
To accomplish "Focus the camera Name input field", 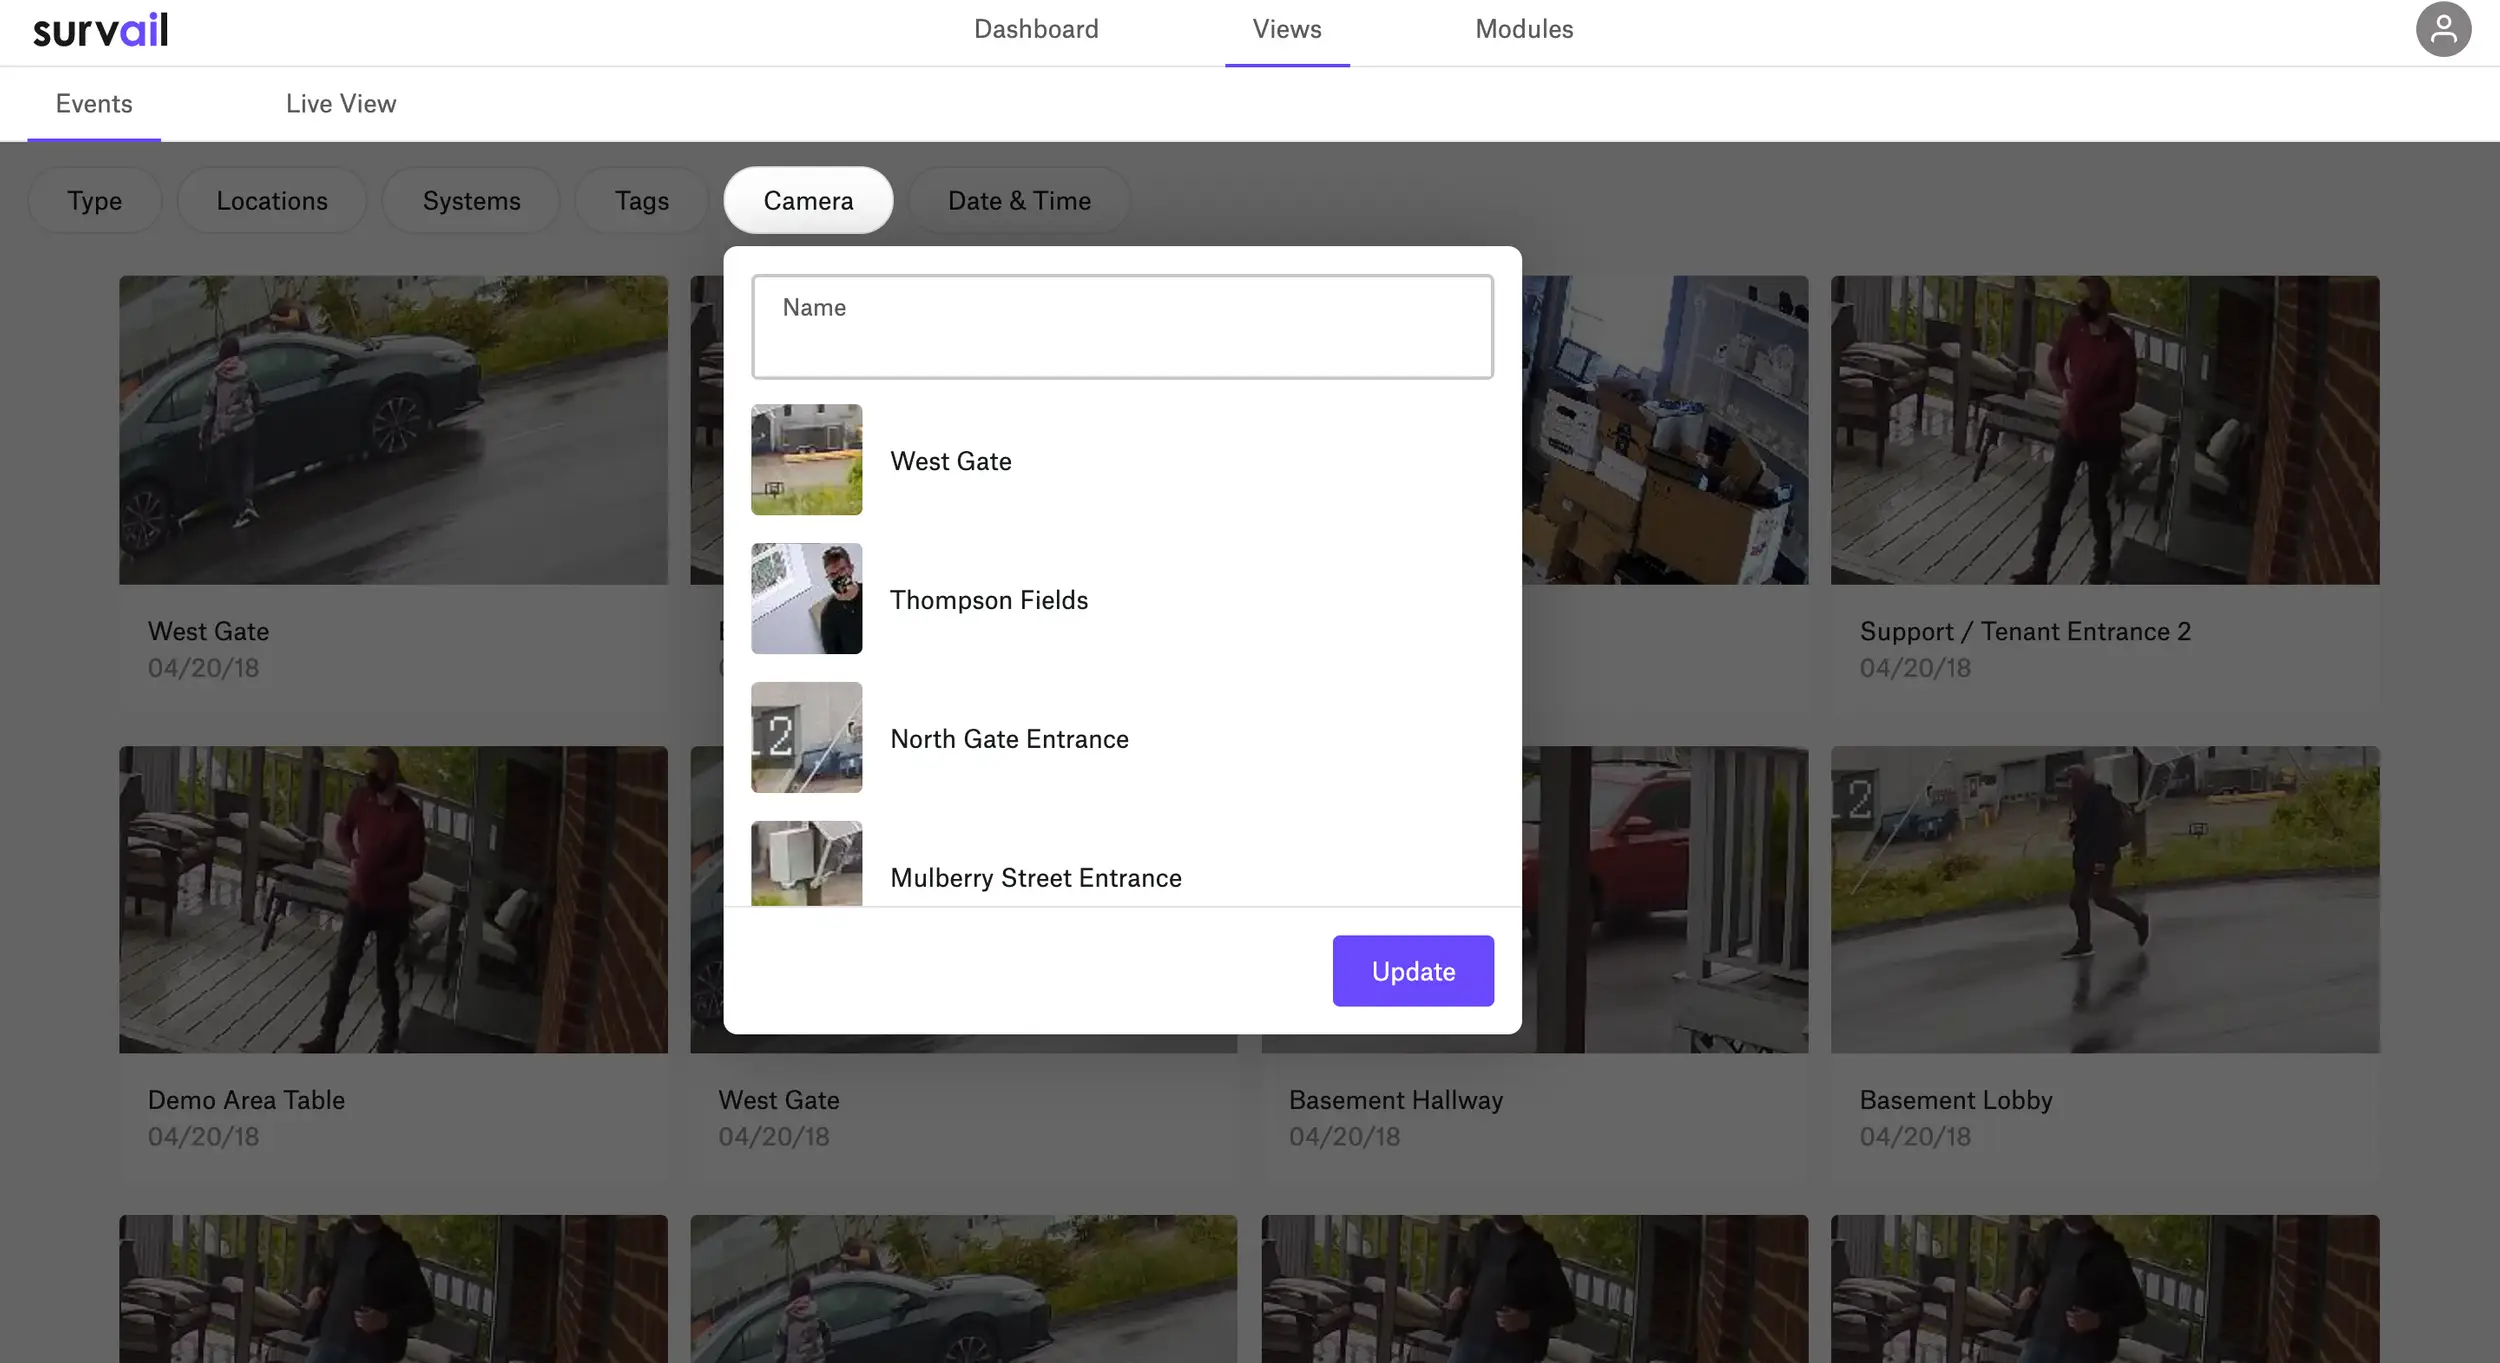I will click(x=1122, y=327).
